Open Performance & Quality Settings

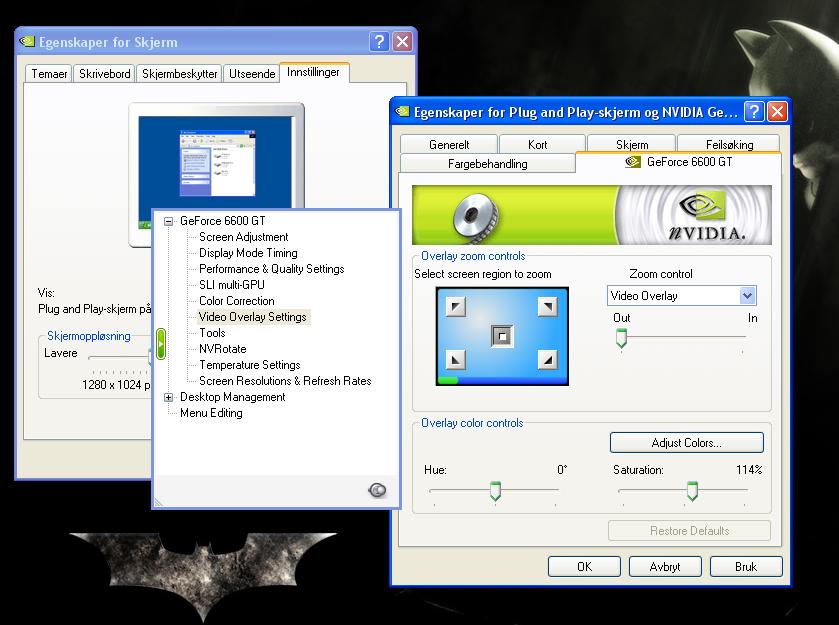[x=271, y=269]
